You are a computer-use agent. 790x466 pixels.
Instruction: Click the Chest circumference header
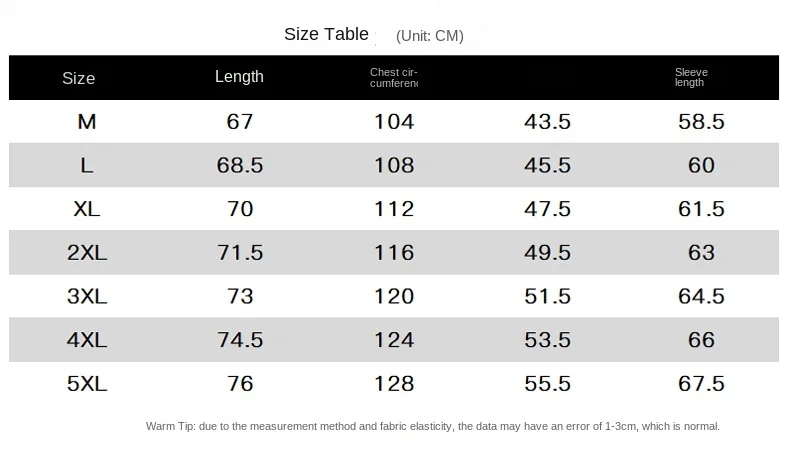pyautogui.click(x=393, y=78)
